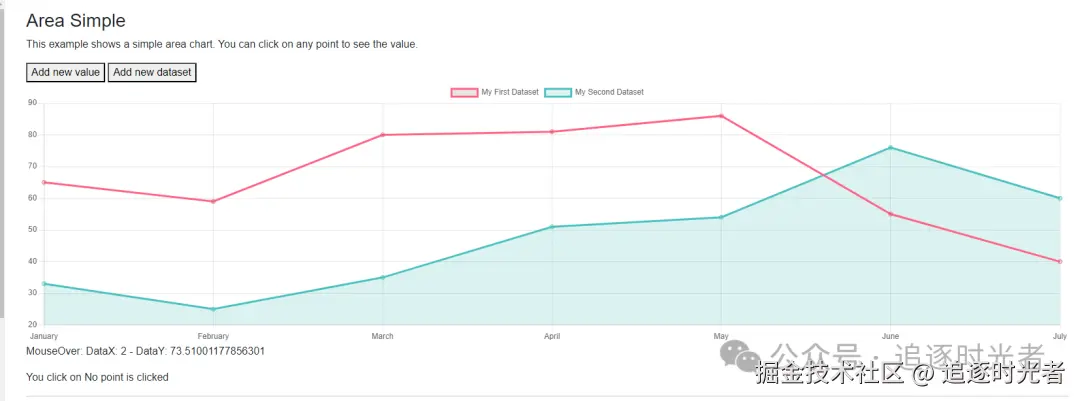Viewport: 1080px width, 401px height.
Task: Click the teal My Second Dataset legend swatch
Action: coord(558,92)
